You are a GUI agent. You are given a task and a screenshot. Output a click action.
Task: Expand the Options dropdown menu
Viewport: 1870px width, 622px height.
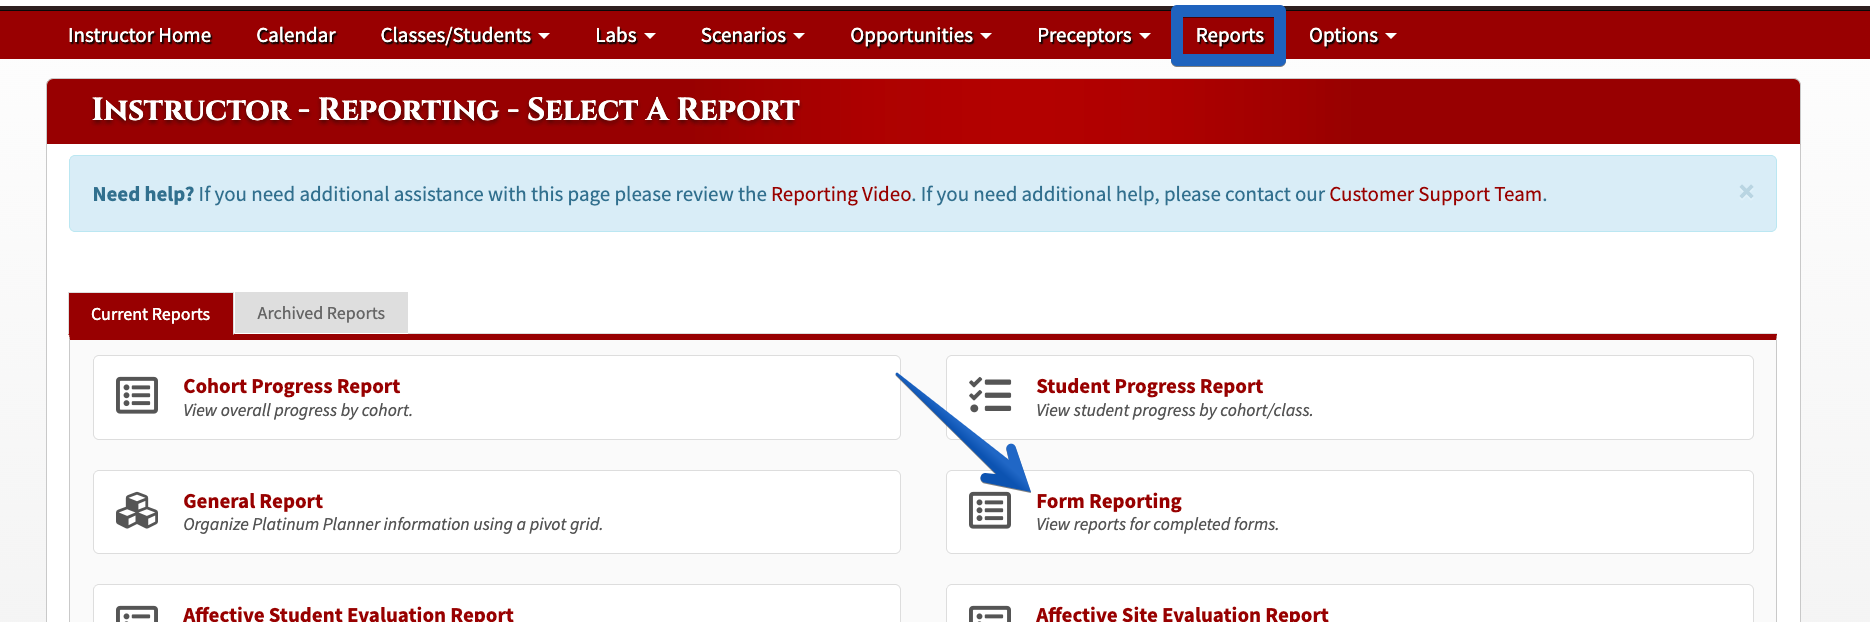1353,35
